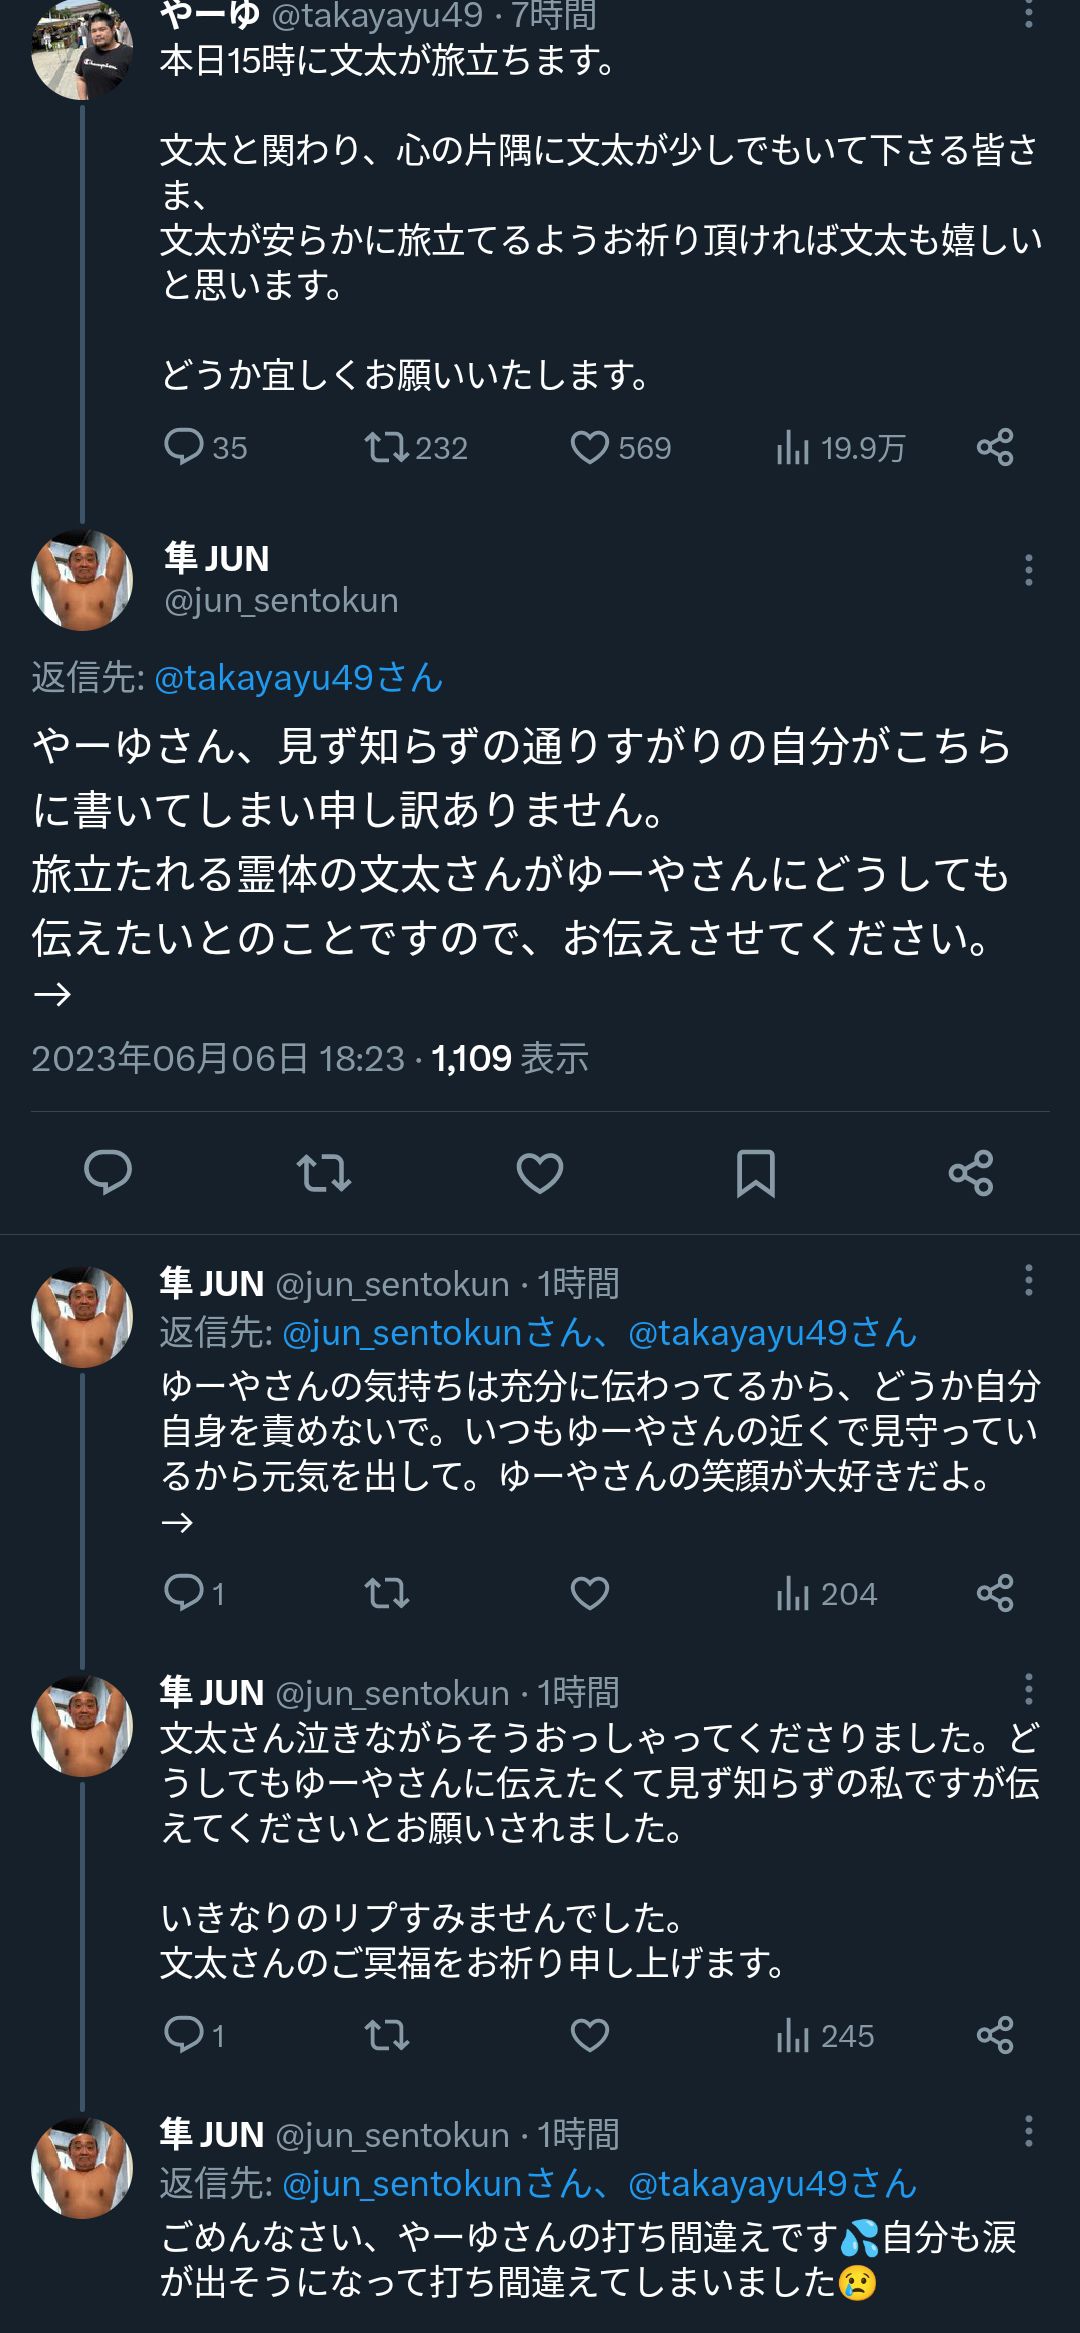Like the main 隼 JUN tweet
This screenshot has width=1080, height=2333.
pyautogui.click(x=540, y=1173)
